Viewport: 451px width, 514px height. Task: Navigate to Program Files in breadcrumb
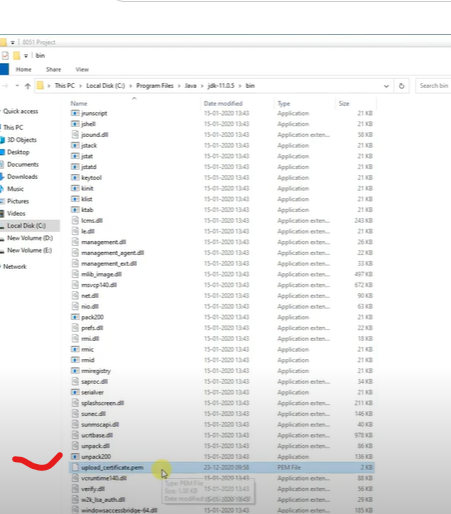pyautogui.click(x=155, y=86)
